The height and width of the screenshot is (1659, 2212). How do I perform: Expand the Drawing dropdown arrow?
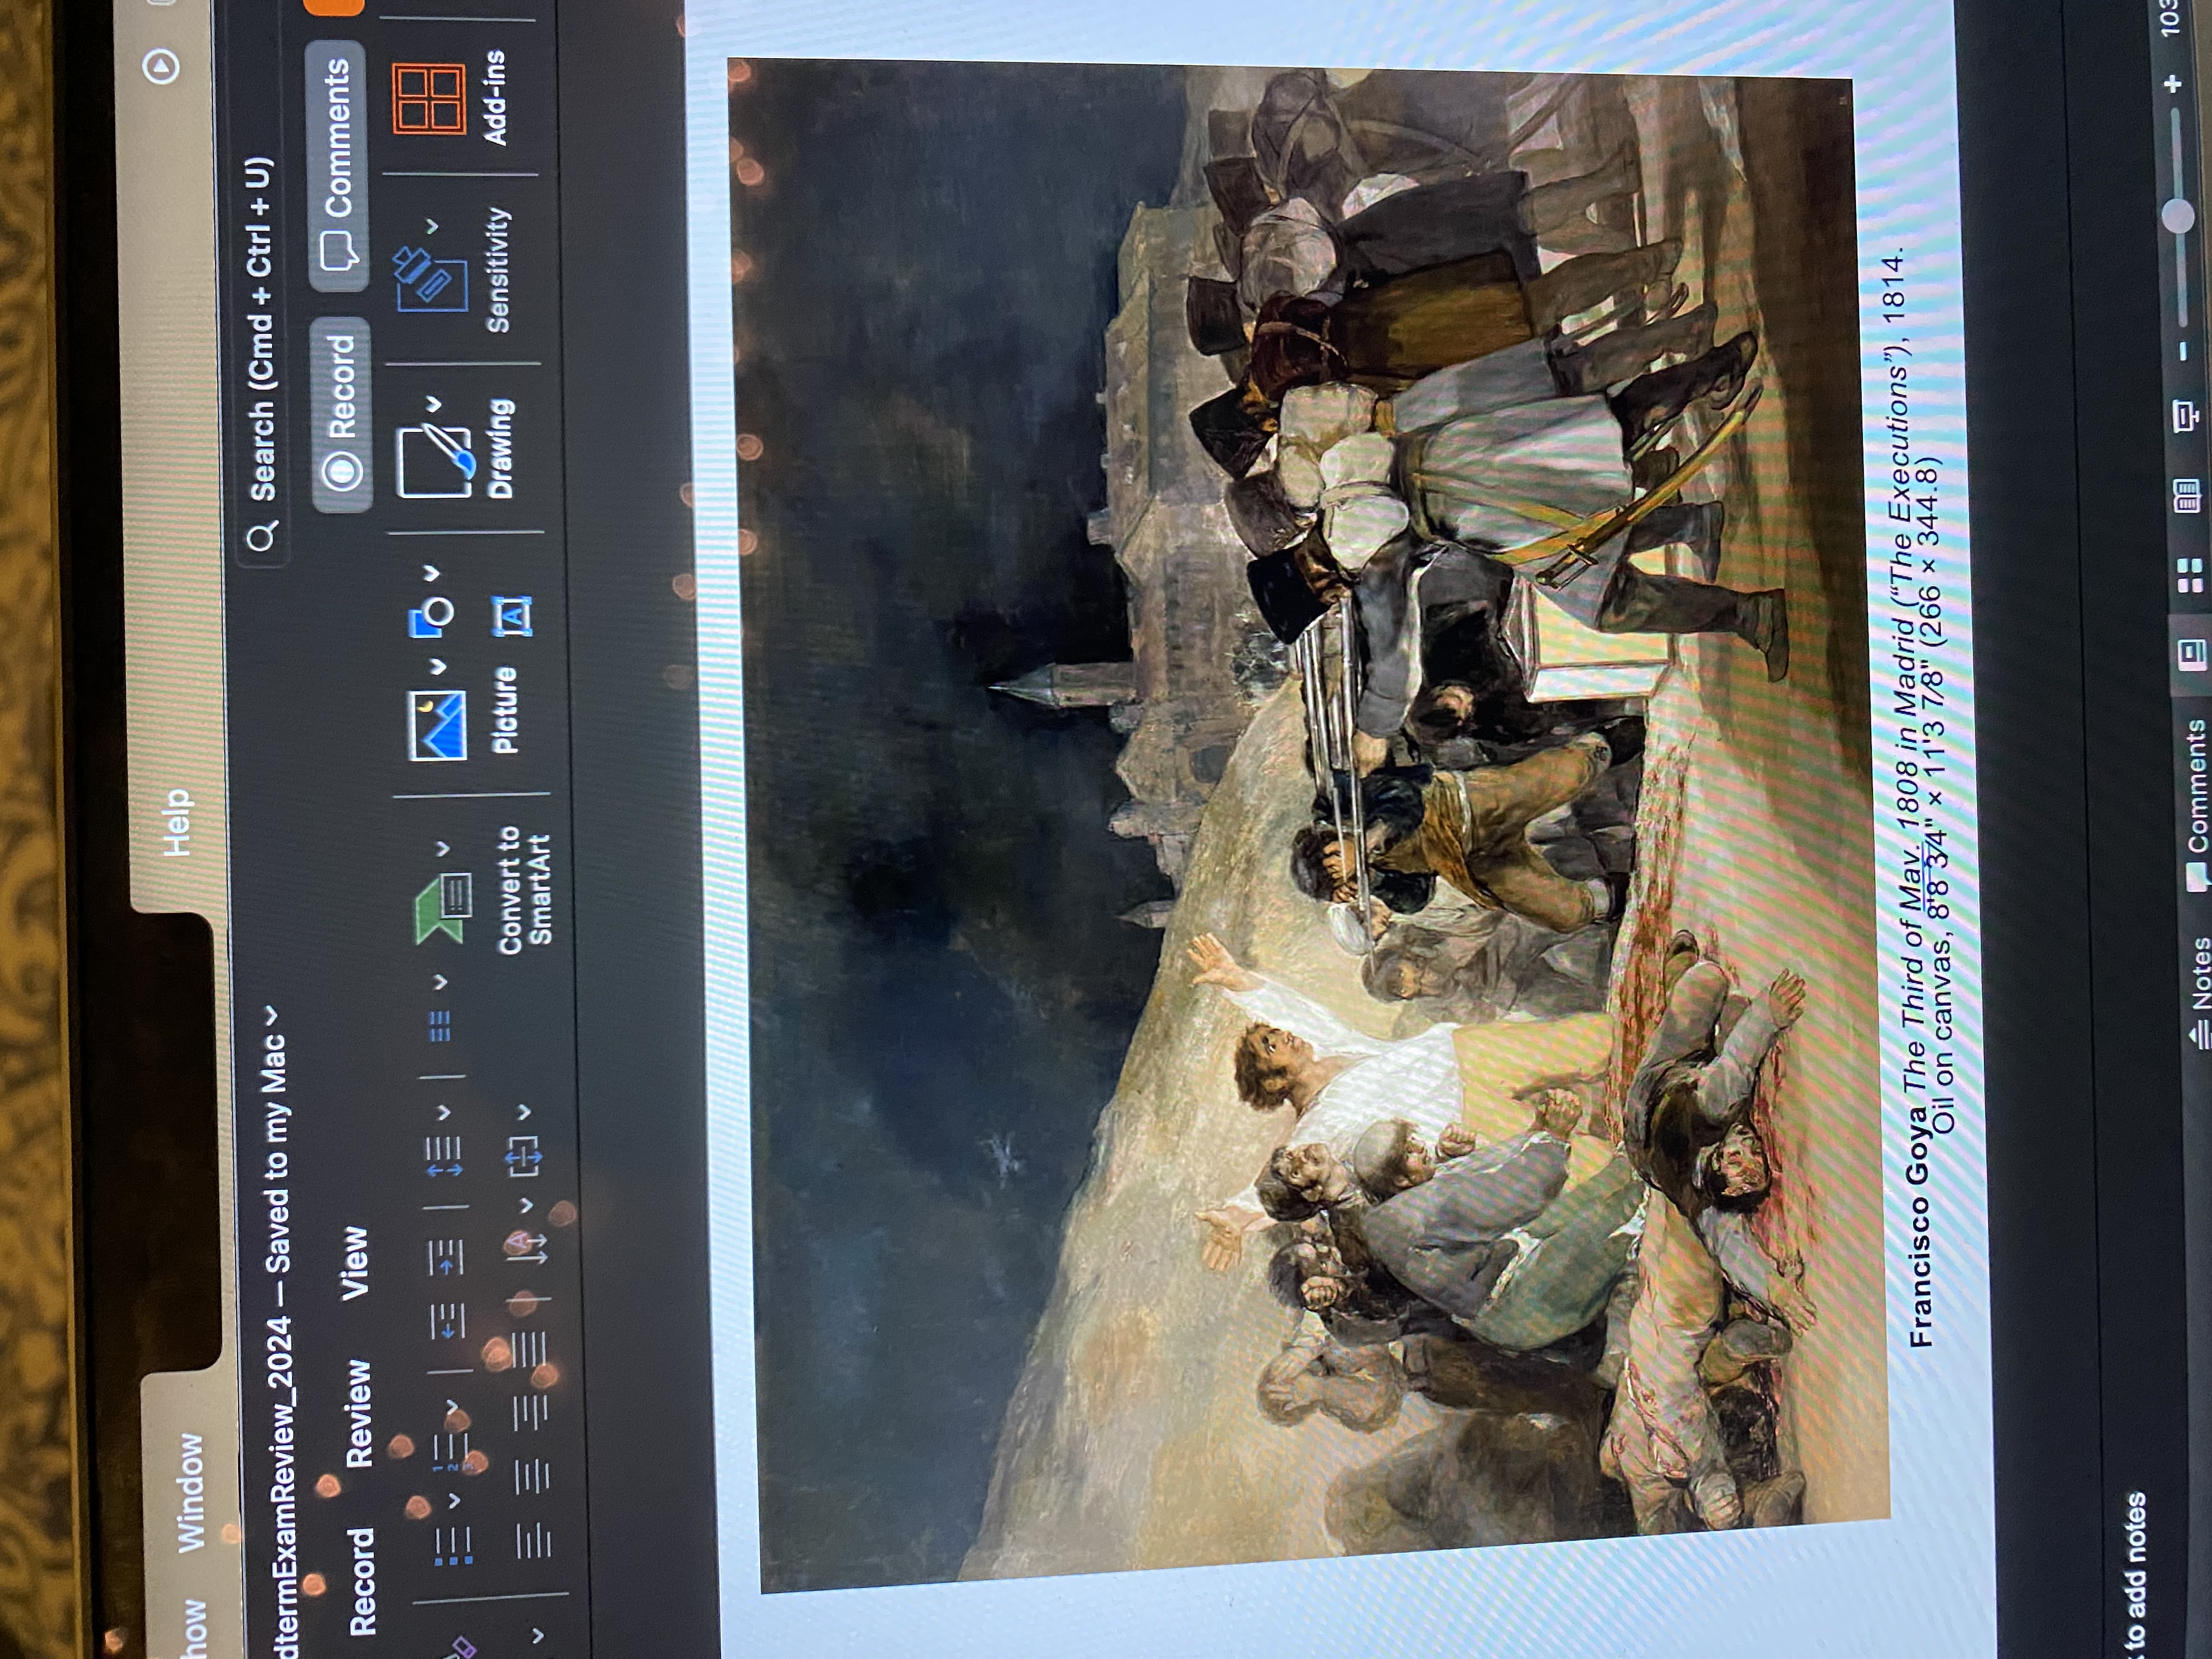pyautogui.click(x=432, y=405)
